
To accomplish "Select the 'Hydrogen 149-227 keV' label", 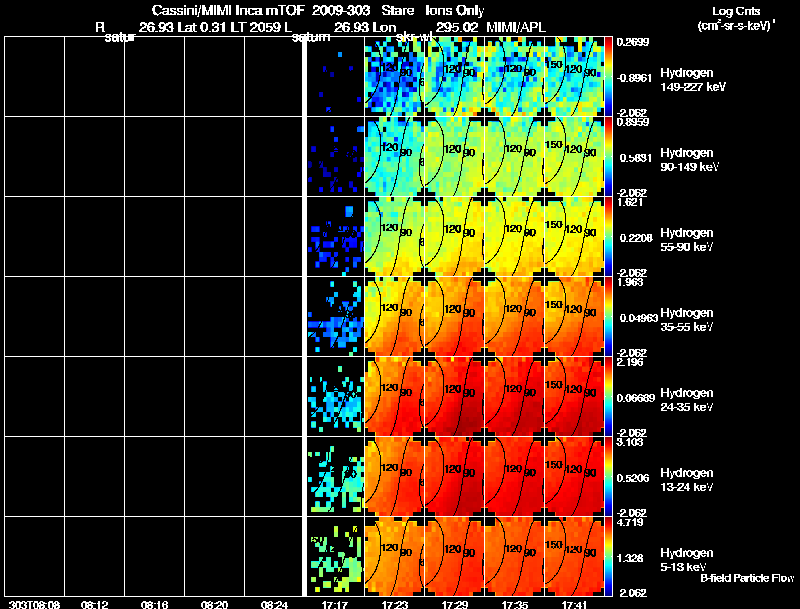I will point(693,80).
